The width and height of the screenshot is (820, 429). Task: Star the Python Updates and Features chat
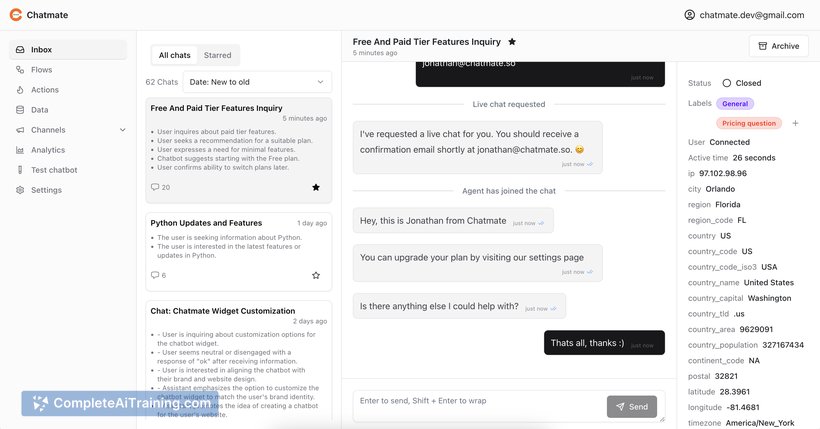[316, 275]
